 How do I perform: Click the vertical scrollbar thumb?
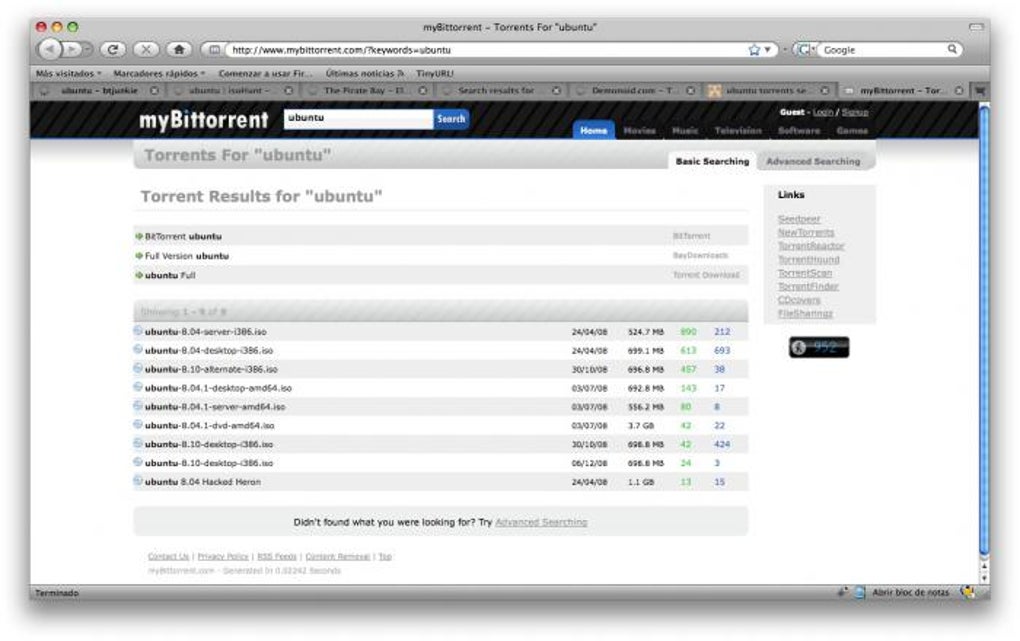[984, 330]
